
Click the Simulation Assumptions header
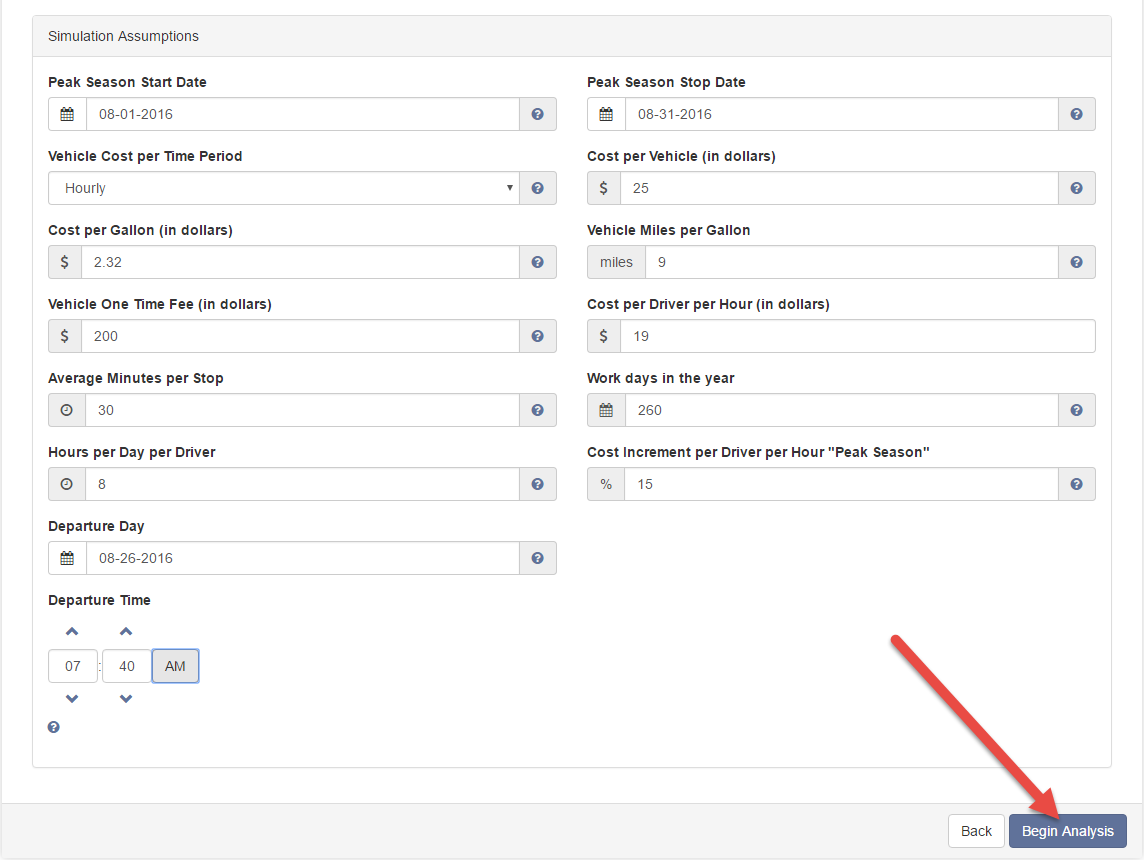123,35
